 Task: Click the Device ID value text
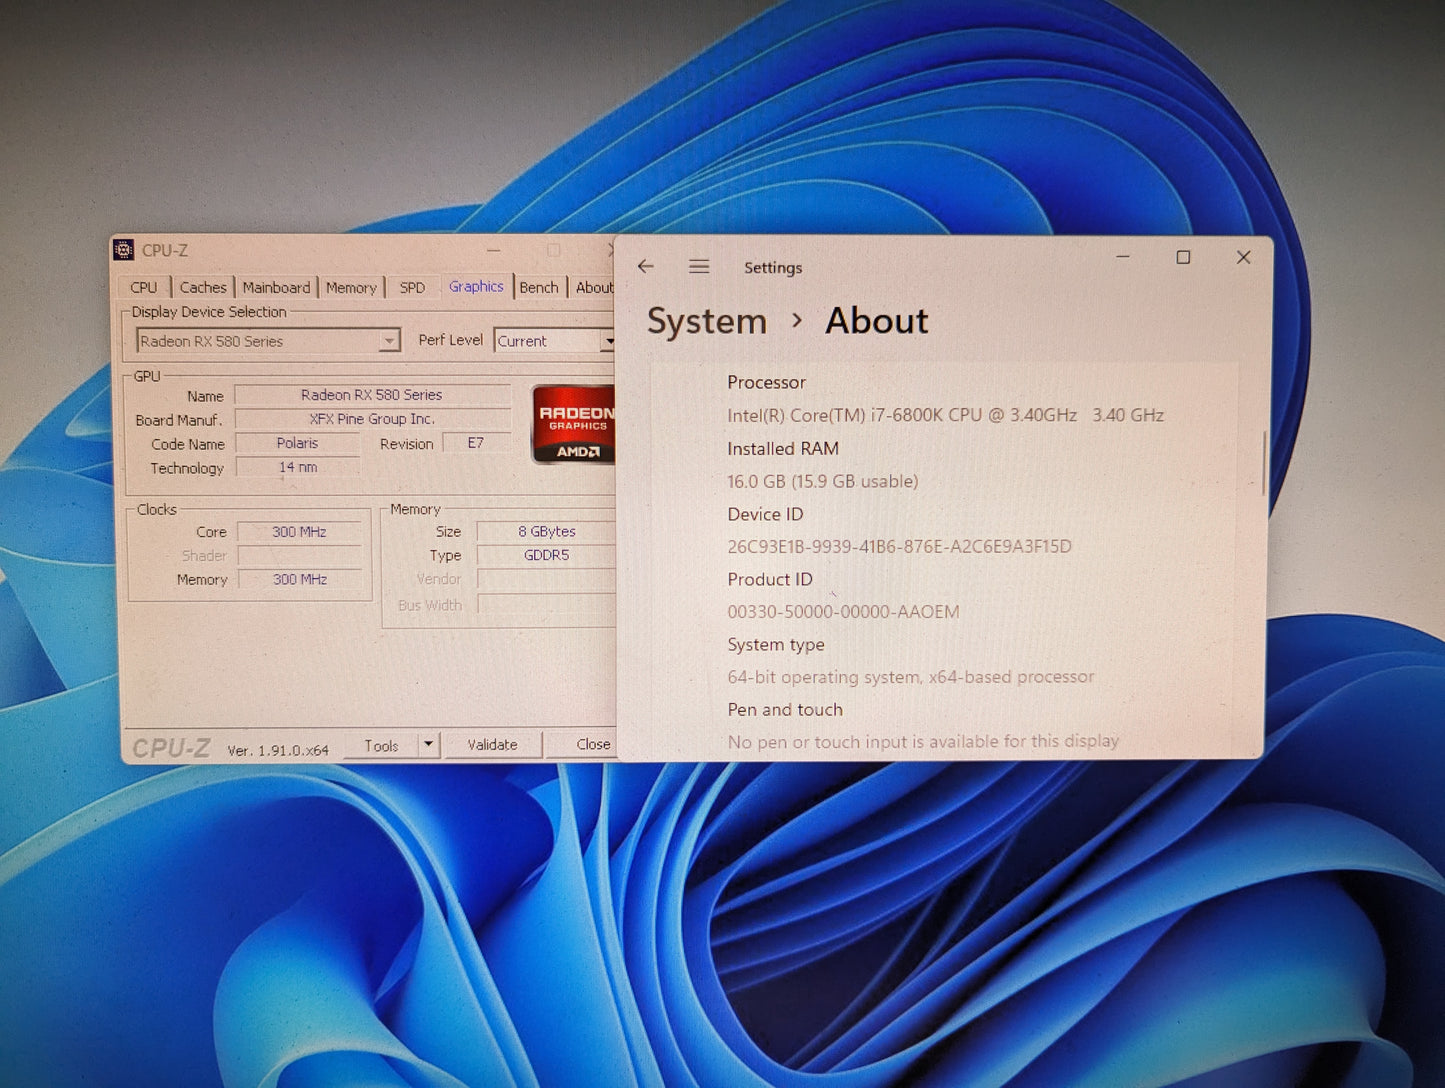[899, 546]
